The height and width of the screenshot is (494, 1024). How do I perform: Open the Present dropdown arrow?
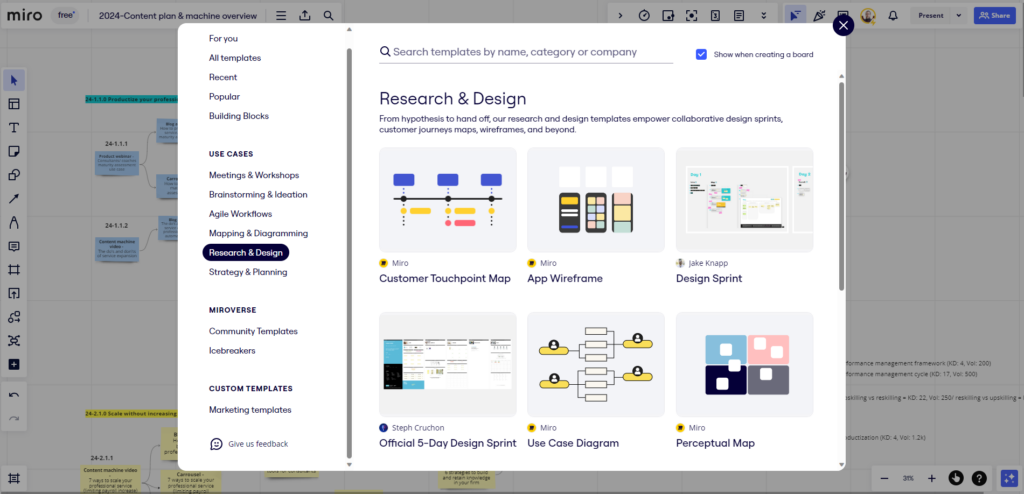[956, 16]
